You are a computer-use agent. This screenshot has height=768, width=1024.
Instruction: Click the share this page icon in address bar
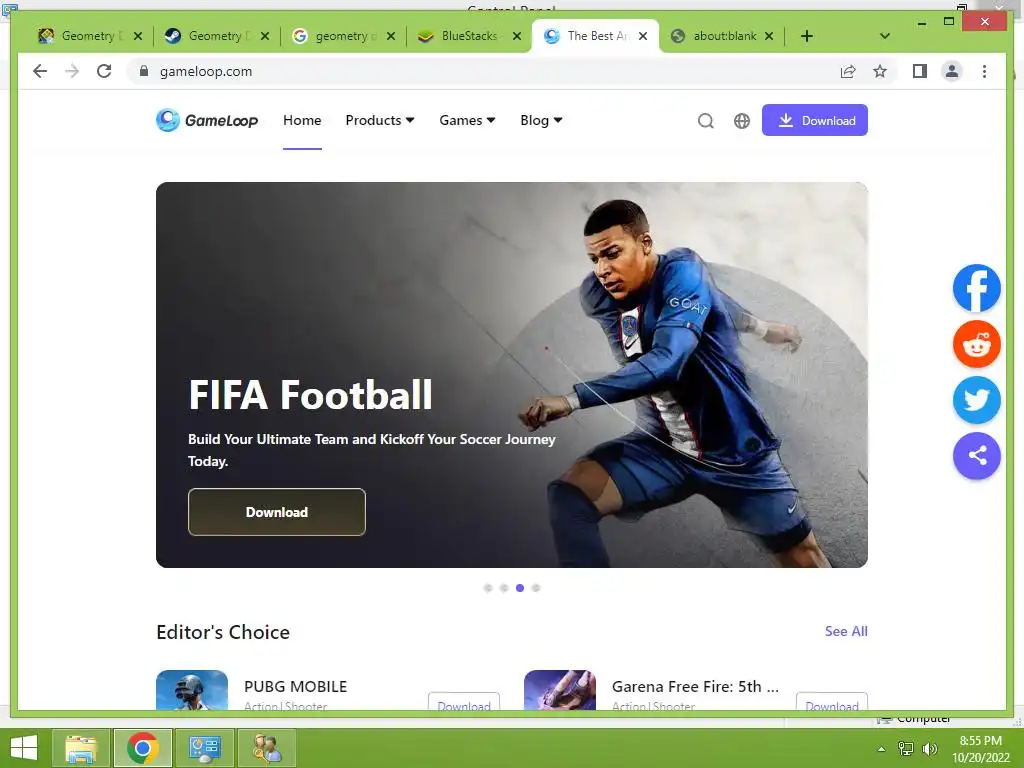[x=848, y=71]
